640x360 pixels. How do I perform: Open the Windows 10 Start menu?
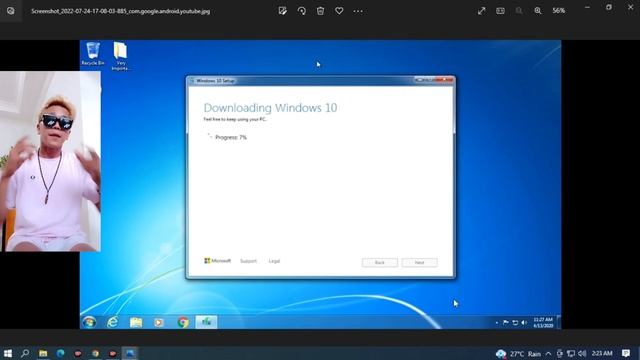[x=8, y=353]
